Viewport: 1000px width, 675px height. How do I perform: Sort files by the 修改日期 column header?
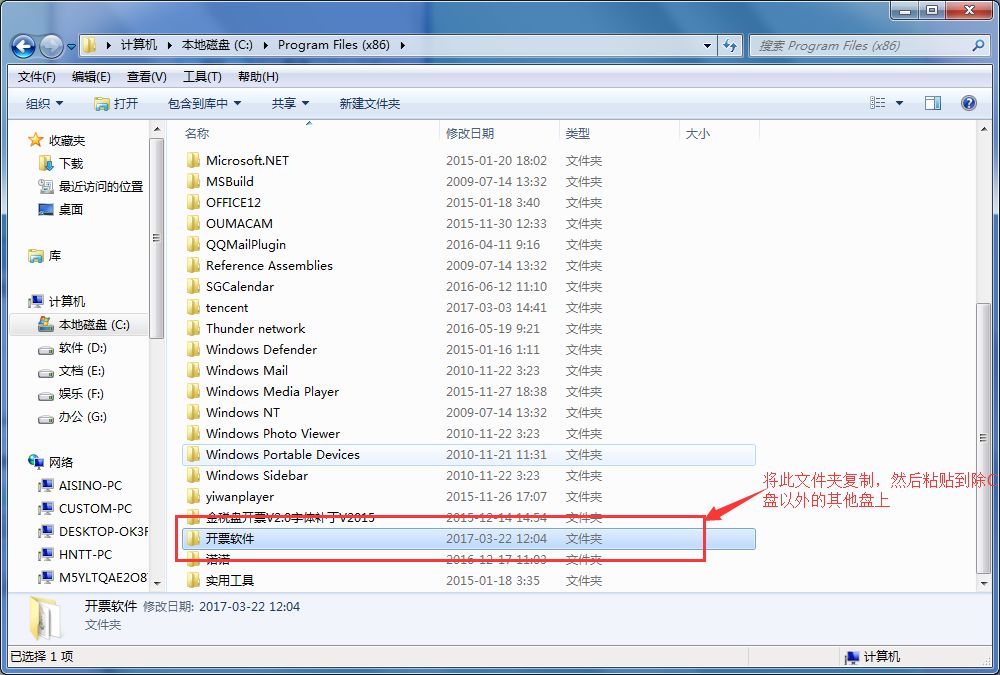[470, 133]
